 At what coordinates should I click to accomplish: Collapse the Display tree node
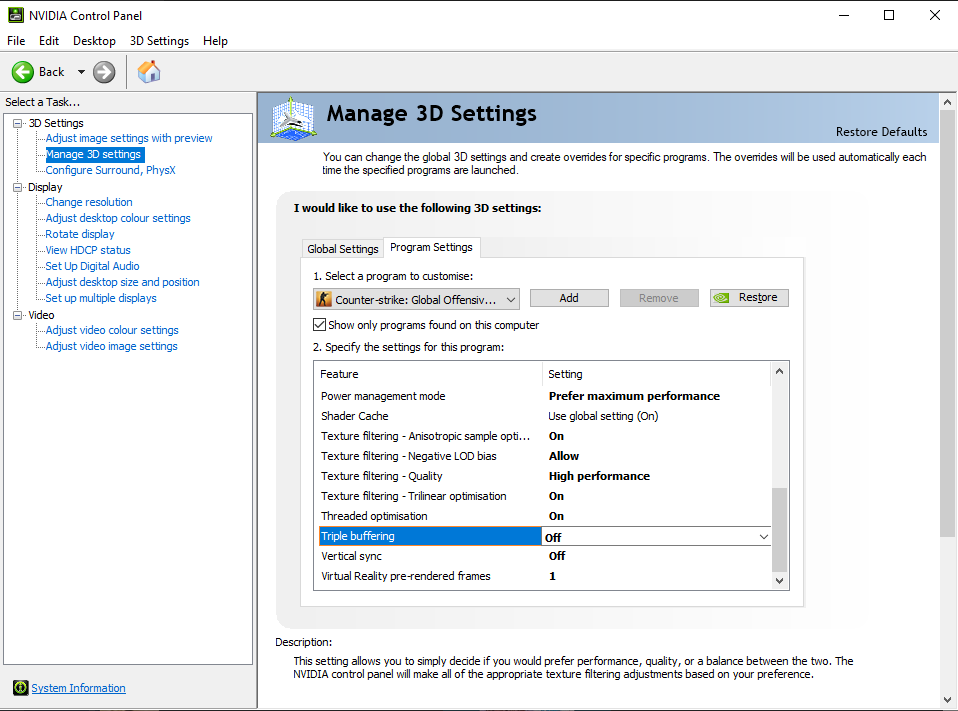[17, 187]
